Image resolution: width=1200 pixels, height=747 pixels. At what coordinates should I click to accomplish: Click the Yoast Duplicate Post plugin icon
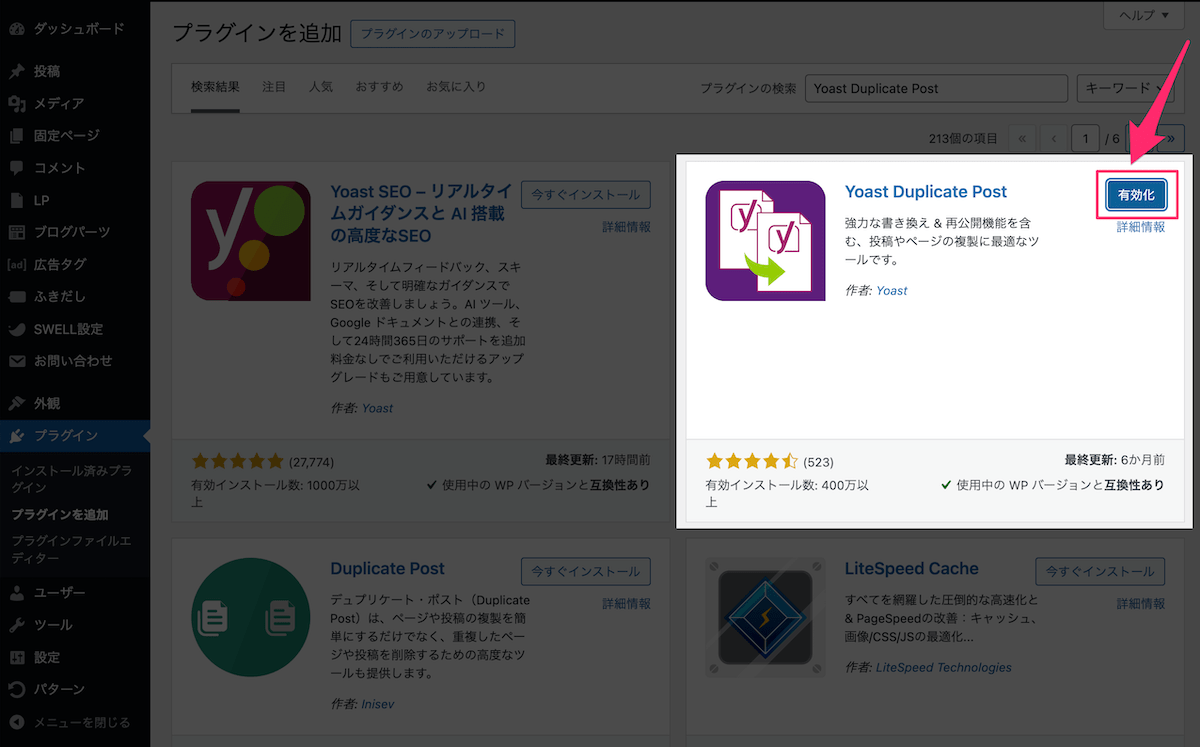tap(765, 241)
